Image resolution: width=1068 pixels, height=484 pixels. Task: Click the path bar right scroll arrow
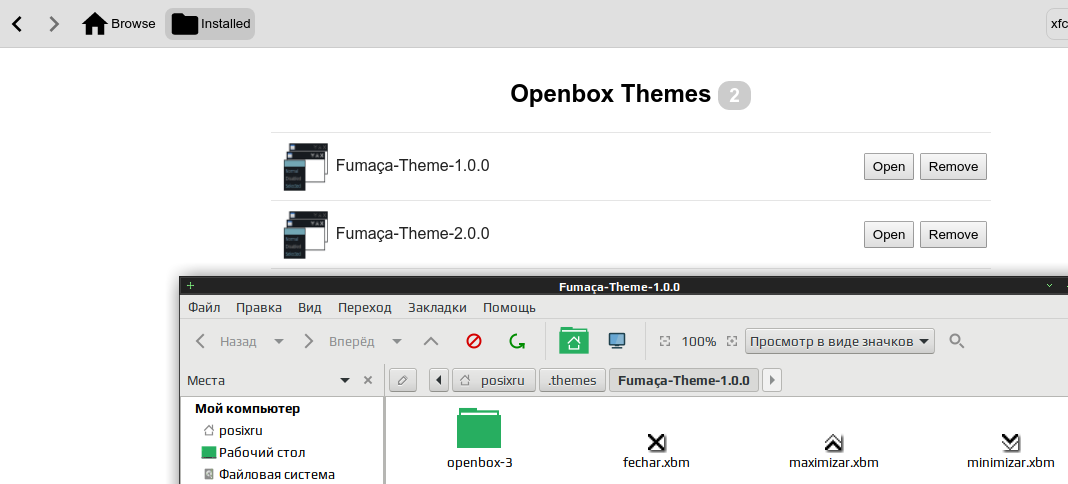coord(772,381)
